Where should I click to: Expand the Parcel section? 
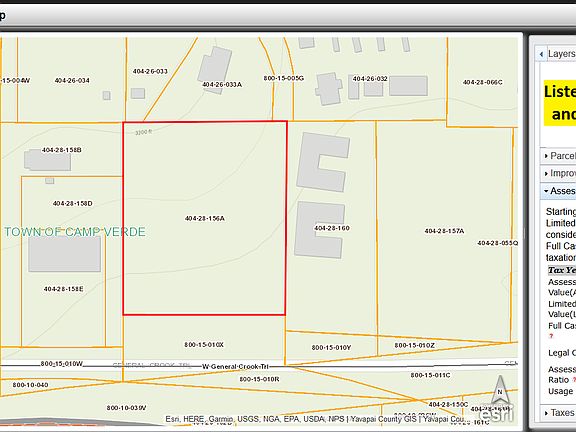[558, 156]
